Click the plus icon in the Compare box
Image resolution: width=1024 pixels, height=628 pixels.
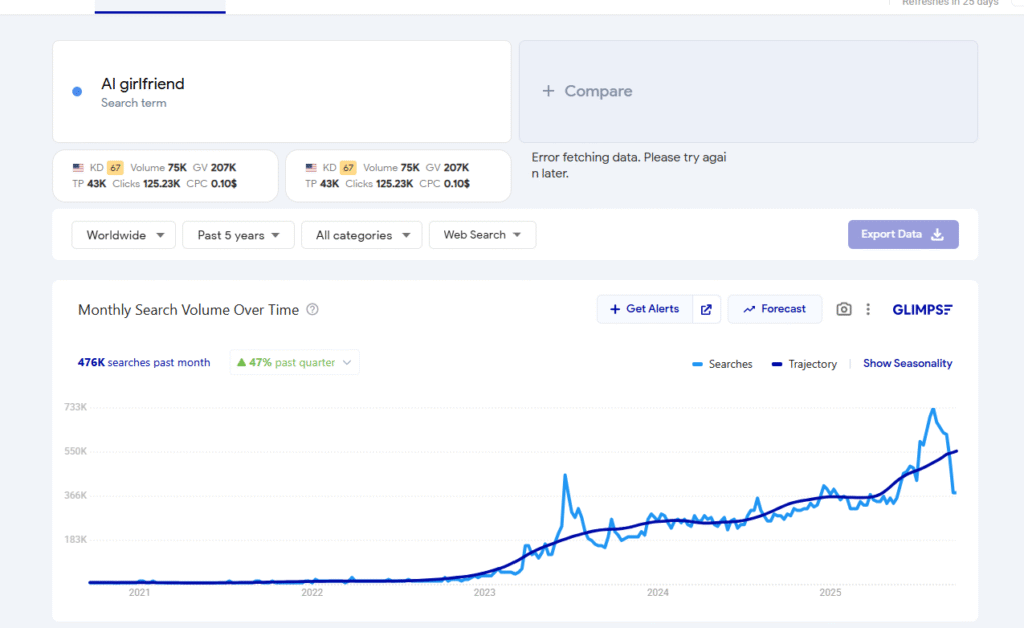(x=548, y=91)
